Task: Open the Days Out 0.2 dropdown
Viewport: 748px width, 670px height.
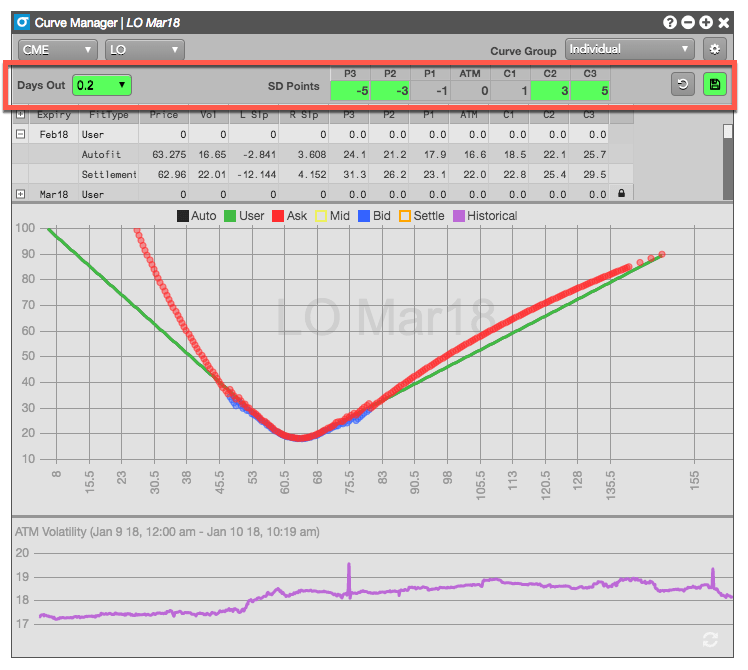Action: tap(102, 85)
